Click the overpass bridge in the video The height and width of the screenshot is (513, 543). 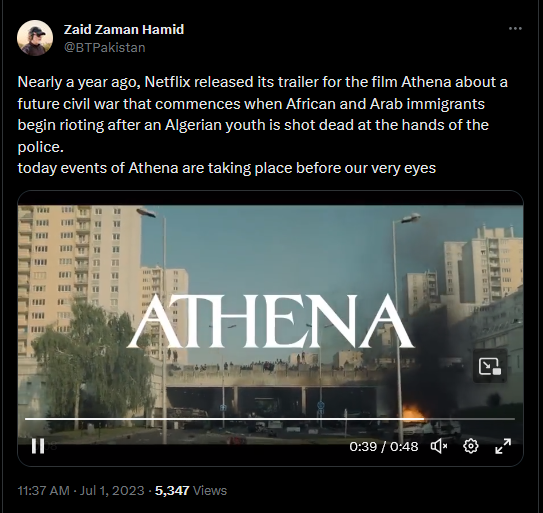click(x=274, y=378)
